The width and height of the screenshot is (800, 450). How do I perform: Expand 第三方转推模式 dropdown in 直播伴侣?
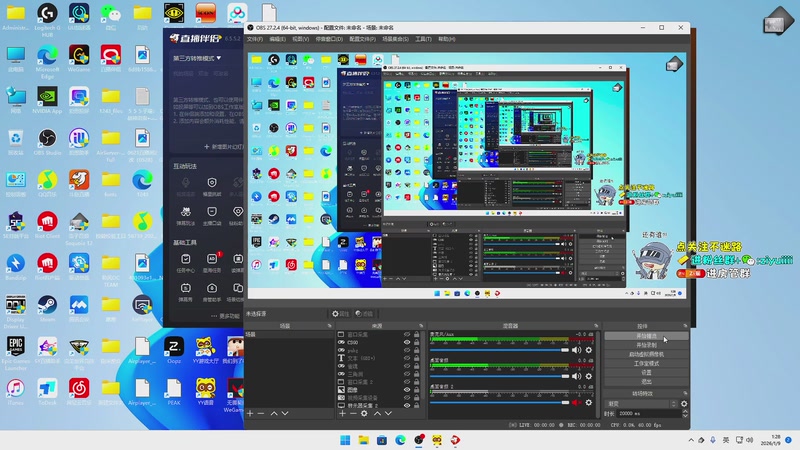197,58
